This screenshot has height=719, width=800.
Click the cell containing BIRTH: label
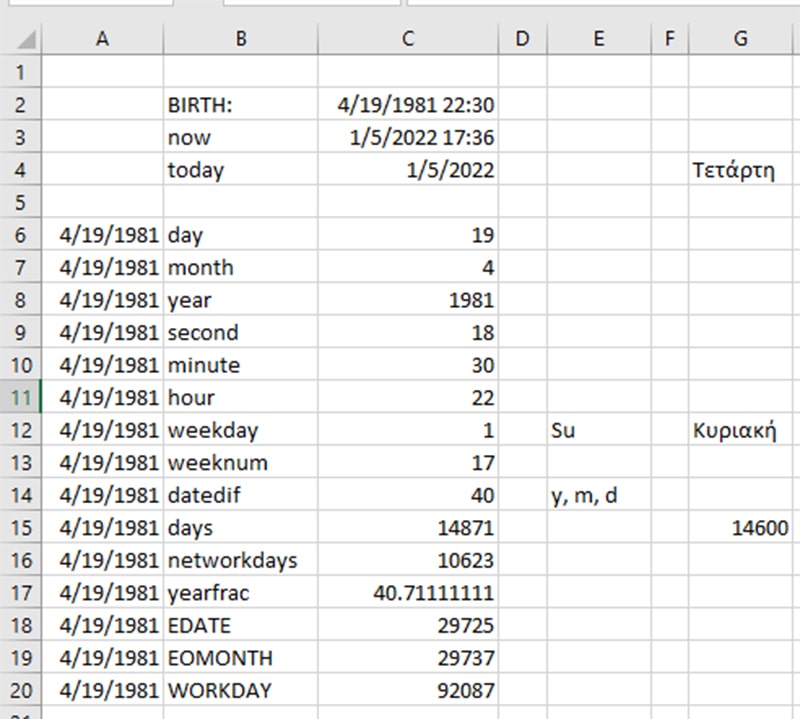point(240,104)
